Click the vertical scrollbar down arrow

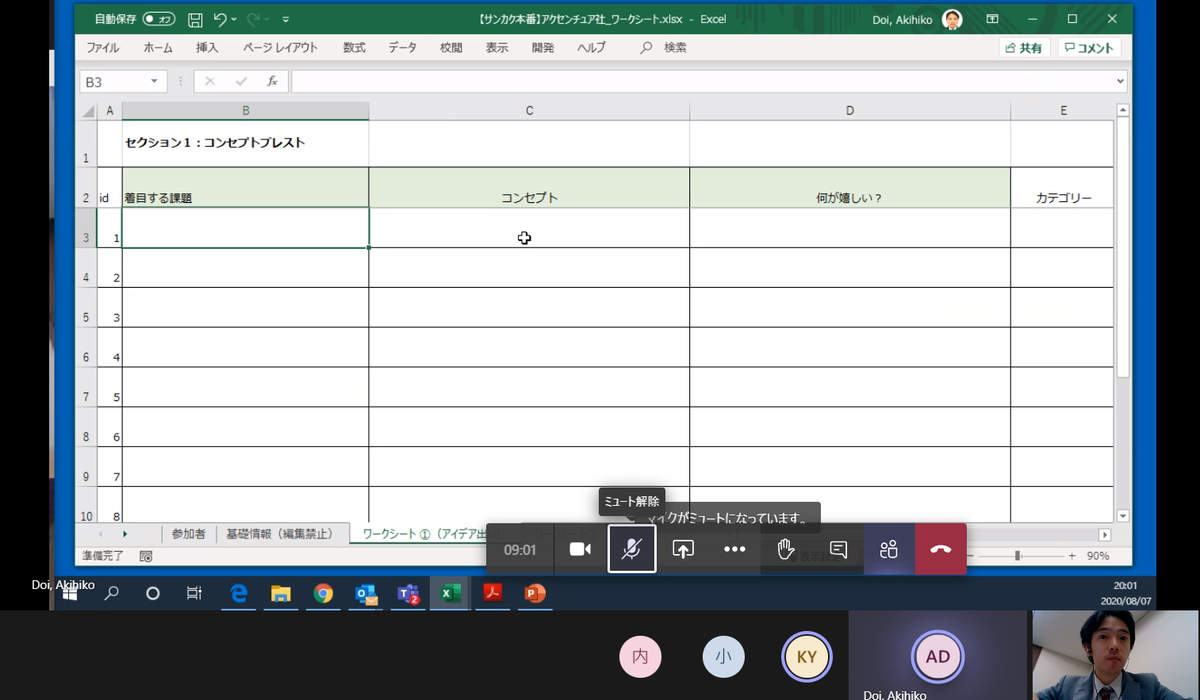coord(1122,516)
